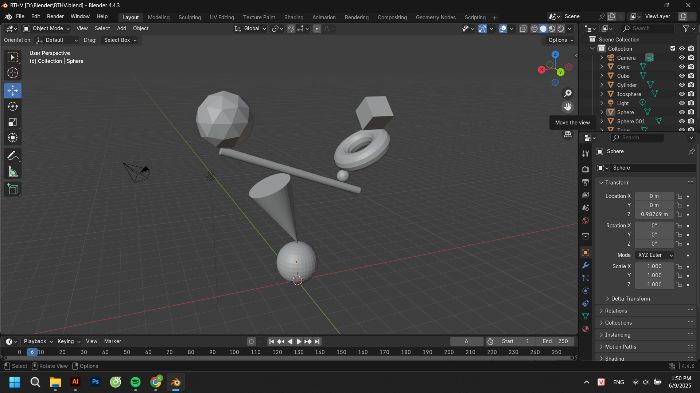Open the File menu
The height and width of the screenshot is (393, 700).
coord(20,17)
